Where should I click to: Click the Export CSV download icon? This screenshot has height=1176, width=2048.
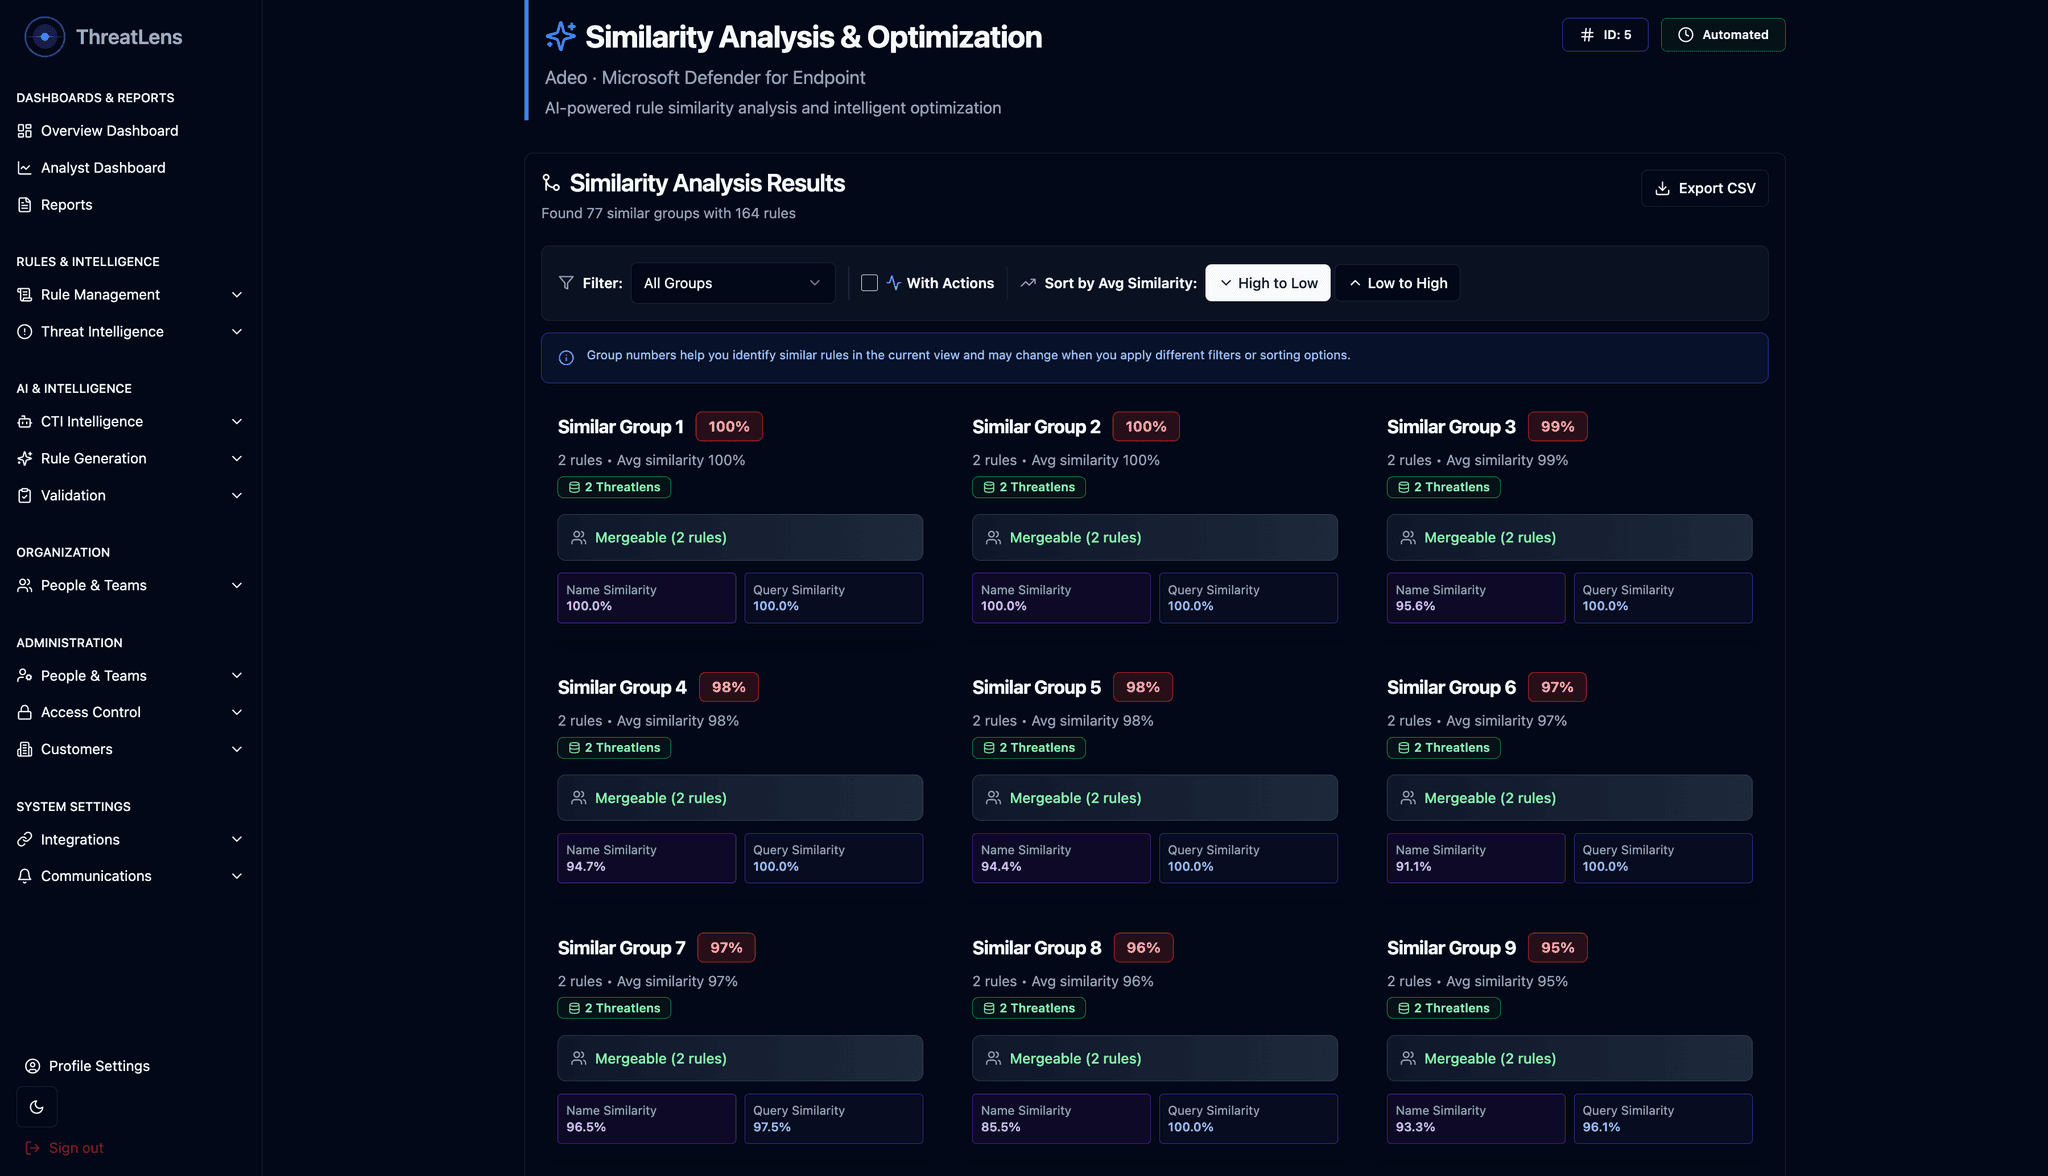pos(1663,188)
